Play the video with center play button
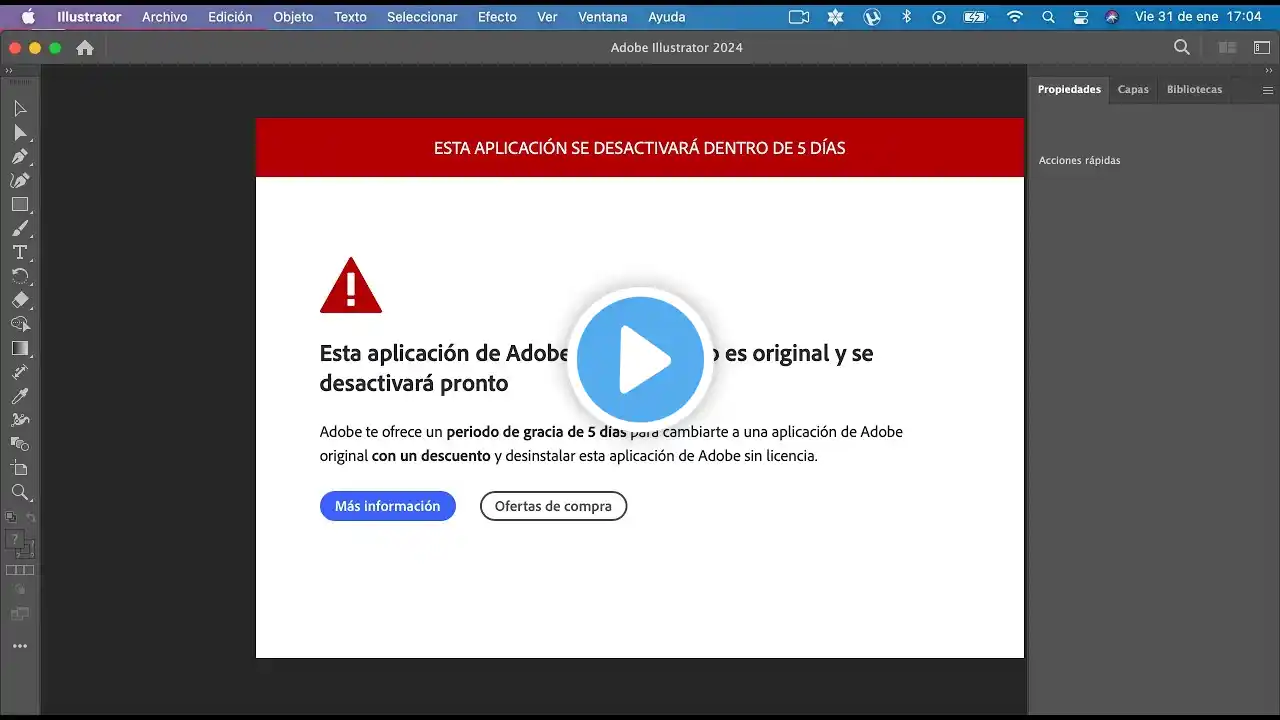The height and width of the screenshot is (720, 1280). [x=640, y=360]
